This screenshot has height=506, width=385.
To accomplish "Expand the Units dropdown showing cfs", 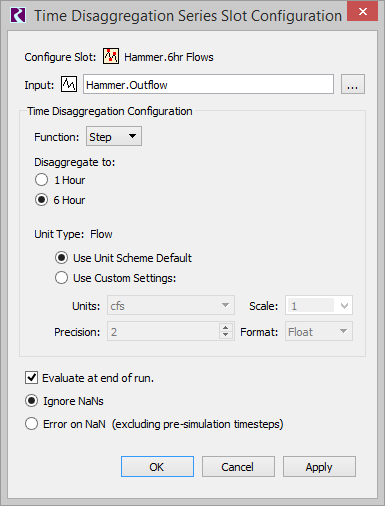I will point(171,305).
